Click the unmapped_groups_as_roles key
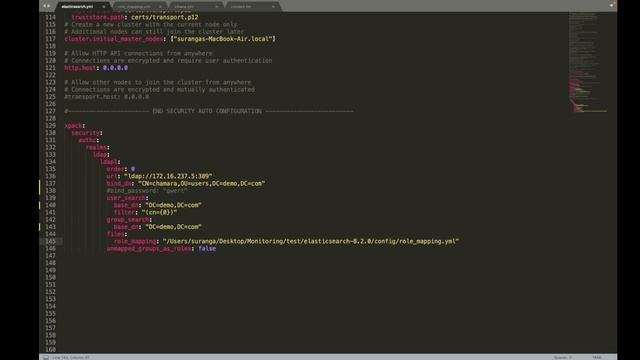This screenshot has height=360, width=640. (x=149, y=249)
